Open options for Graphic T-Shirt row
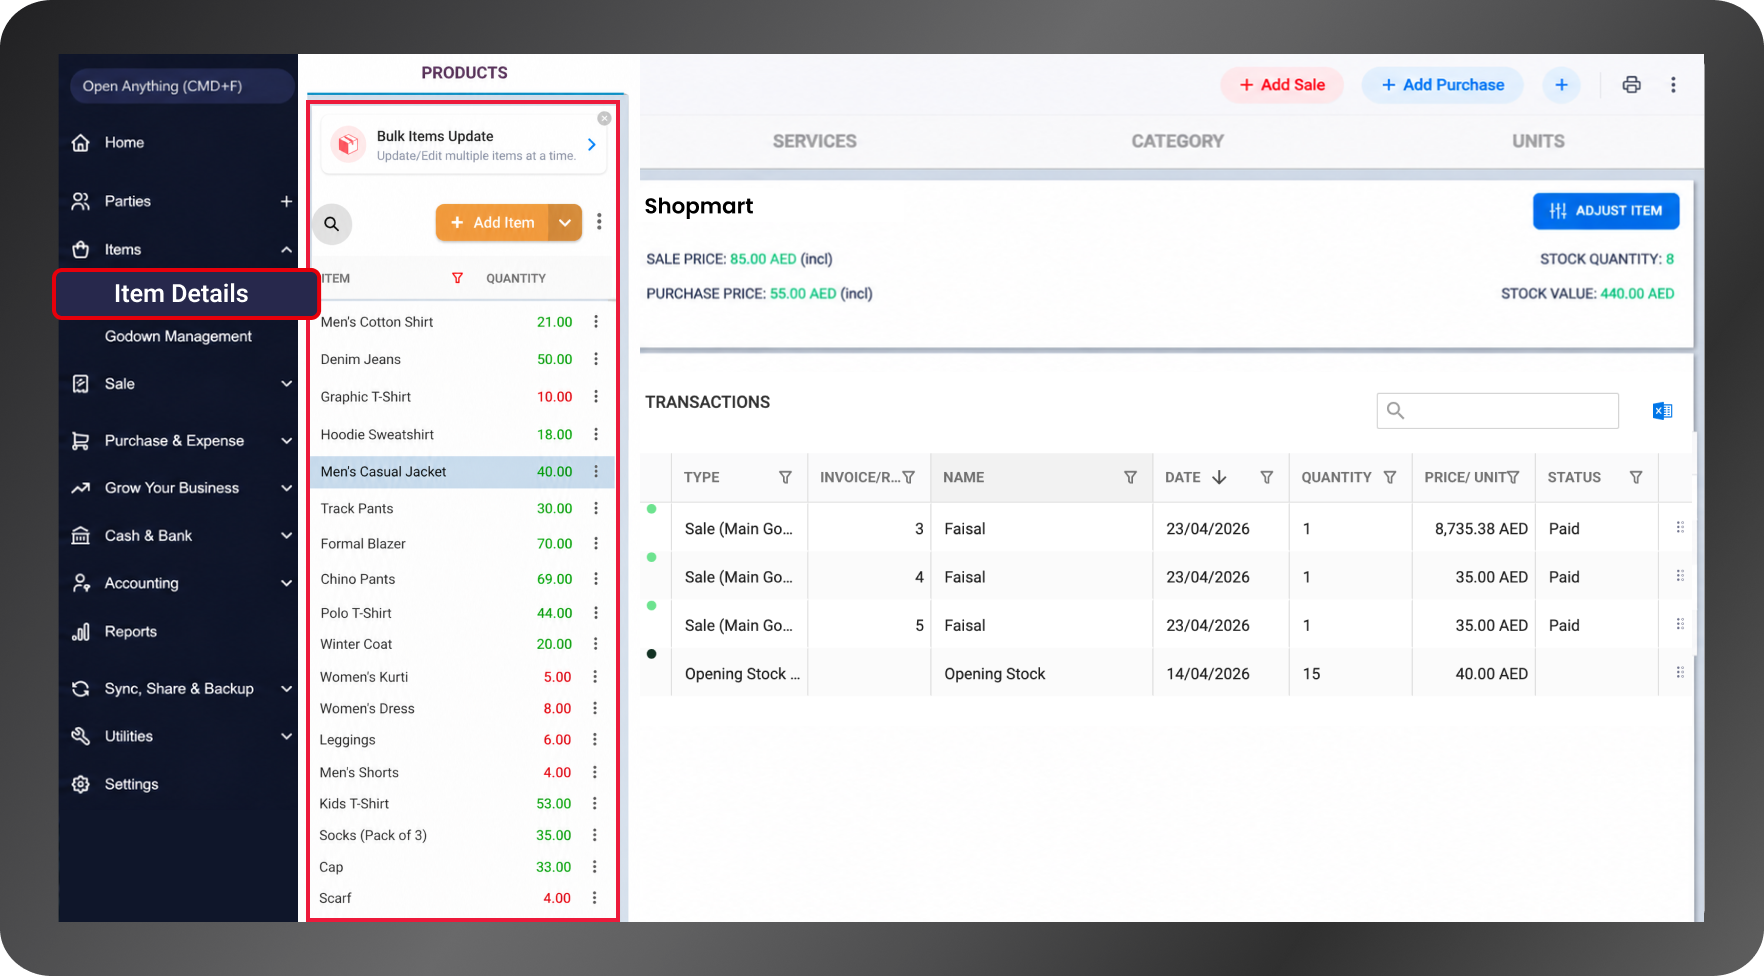The height and width of the screenshot is (976, 1764). [596, 397]
